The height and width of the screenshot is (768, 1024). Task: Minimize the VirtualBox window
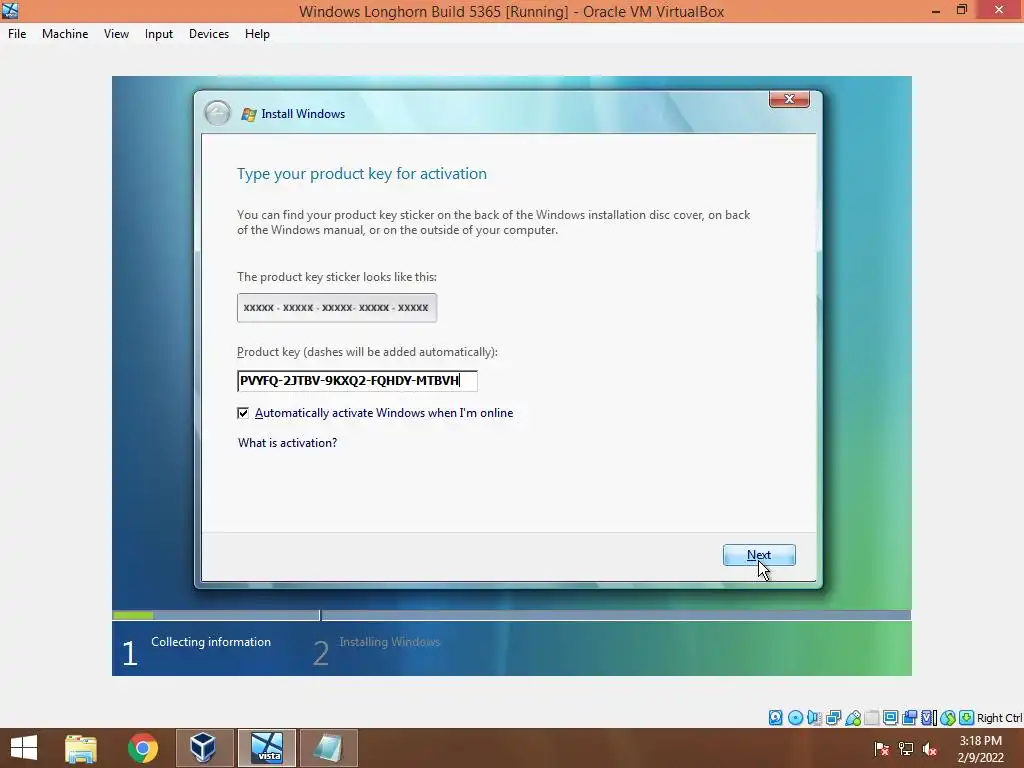tap(936, 10)
